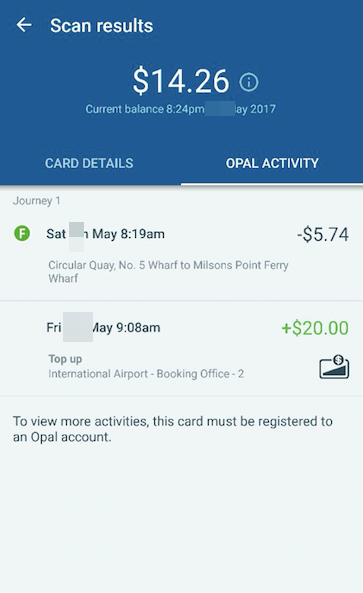
Task: Open the Sat May 8:19am journey
Action: point(182,253)
